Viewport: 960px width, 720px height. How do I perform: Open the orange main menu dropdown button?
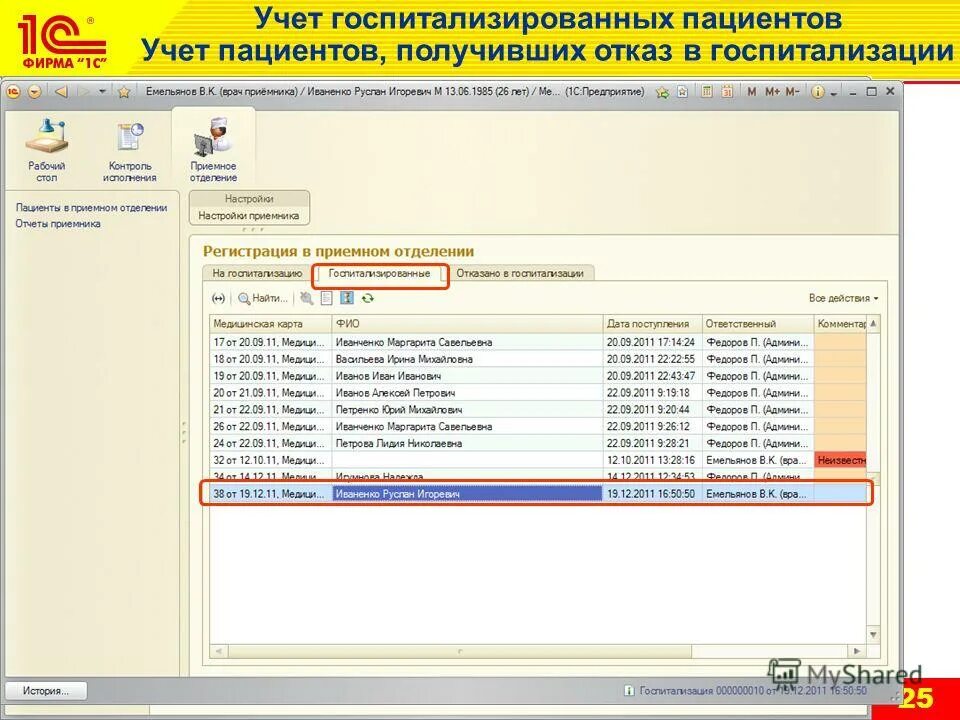coord(35,92)
